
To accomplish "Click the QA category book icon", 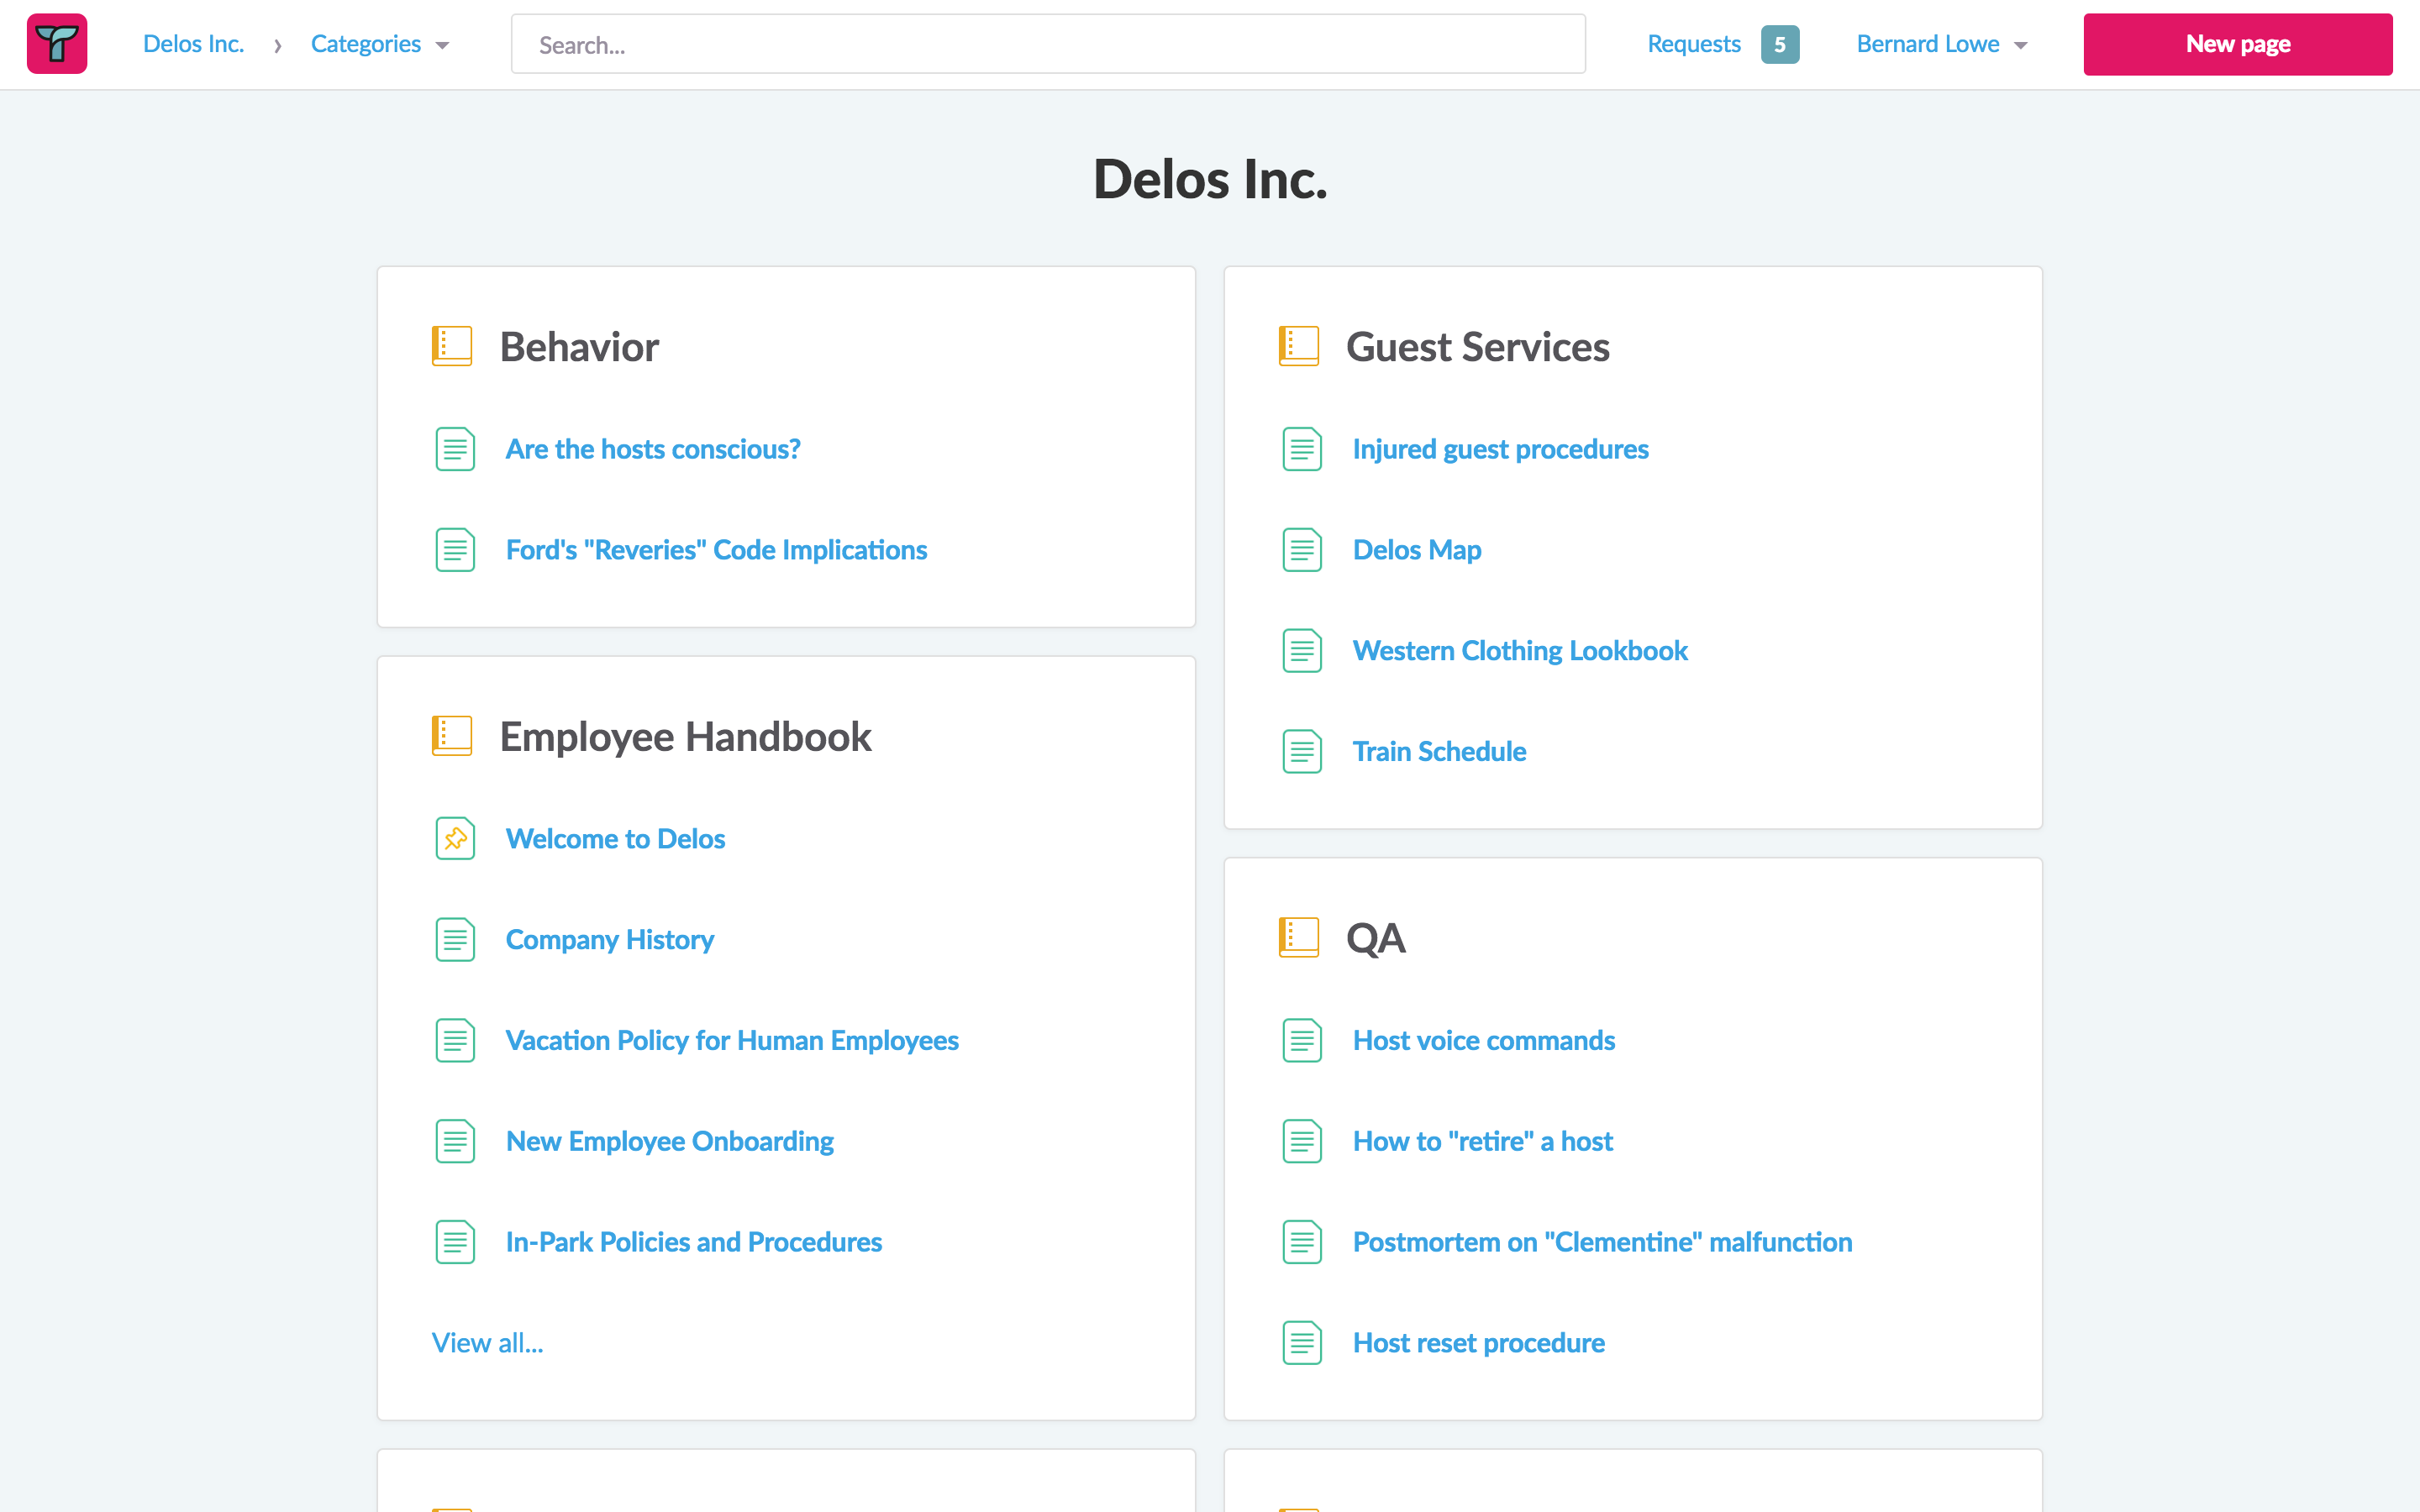I will (1298, 938).
